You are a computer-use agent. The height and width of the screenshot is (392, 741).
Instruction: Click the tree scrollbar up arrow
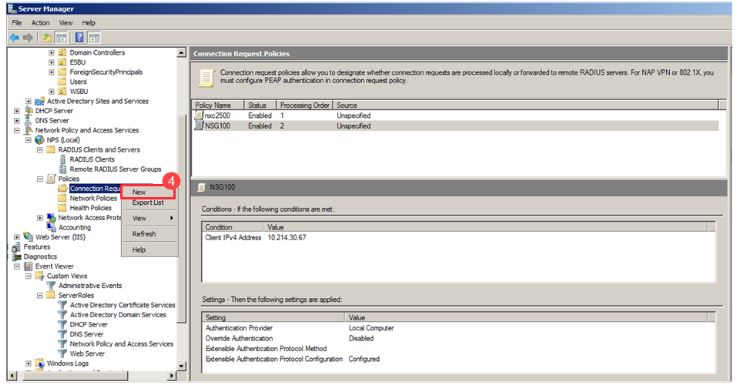pyautogui.click(x=181, y=53)
